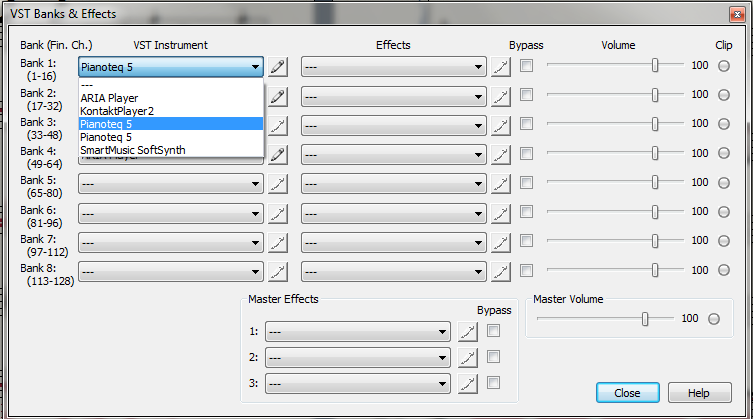Open Bank 7 VST Instrument dropdown
The width and height of the screenshot is (753, 419).
170,243
